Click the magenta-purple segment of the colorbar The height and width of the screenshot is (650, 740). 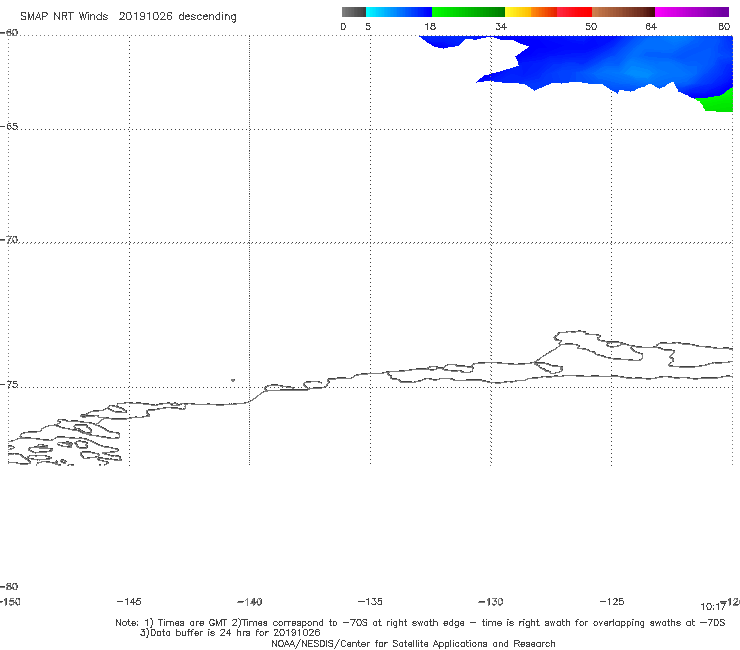[x=692, y=12]
